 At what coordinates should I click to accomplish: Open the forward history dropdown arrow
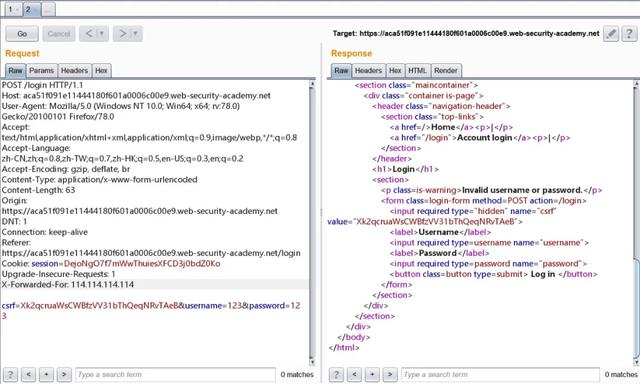coord(136,34)
